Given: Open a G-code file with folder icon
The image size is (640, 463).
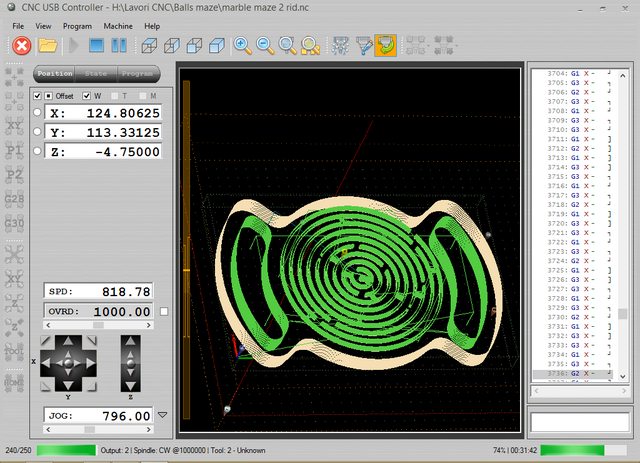Looking at the screenshot, I should (x=47, y=45).
